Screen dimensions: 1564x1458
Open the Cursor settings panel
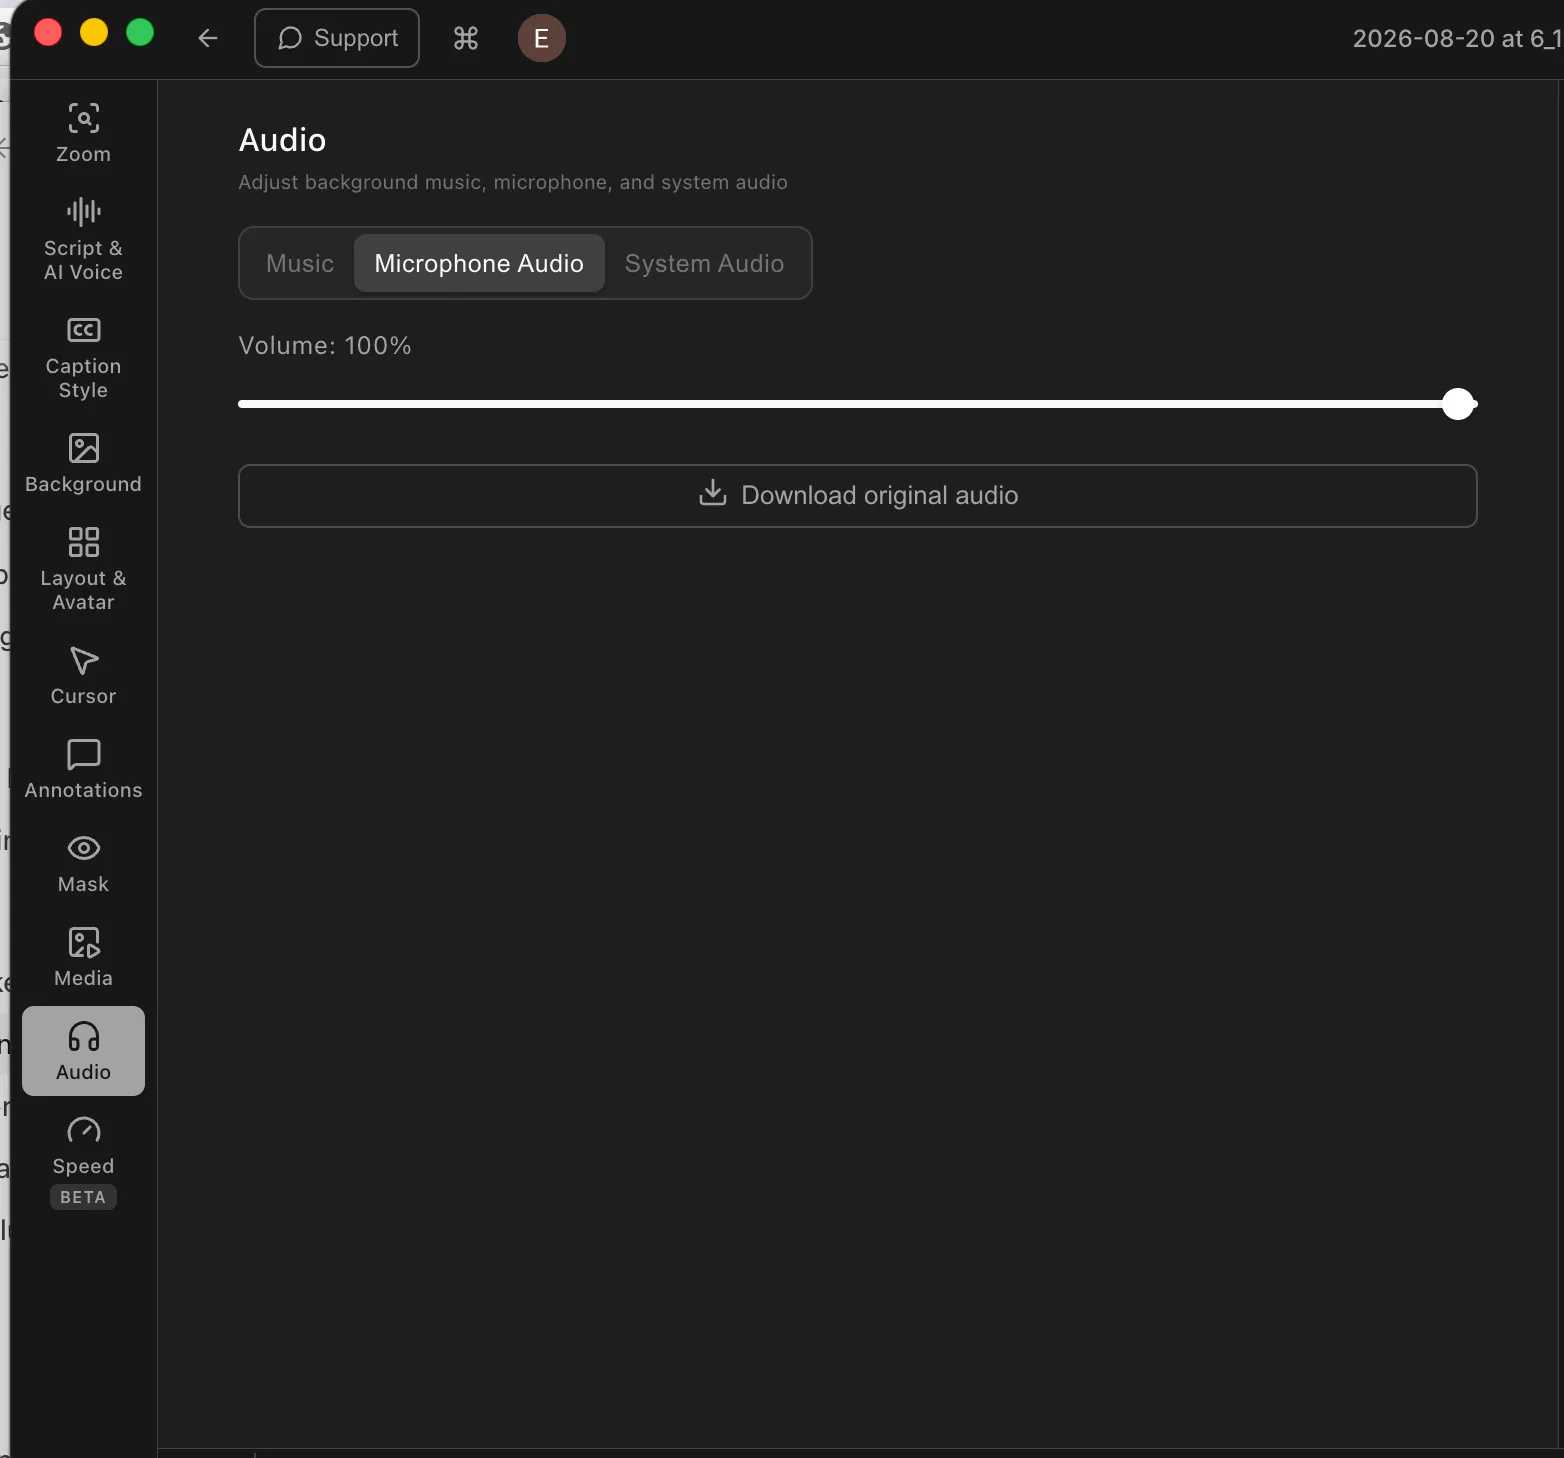83,675
